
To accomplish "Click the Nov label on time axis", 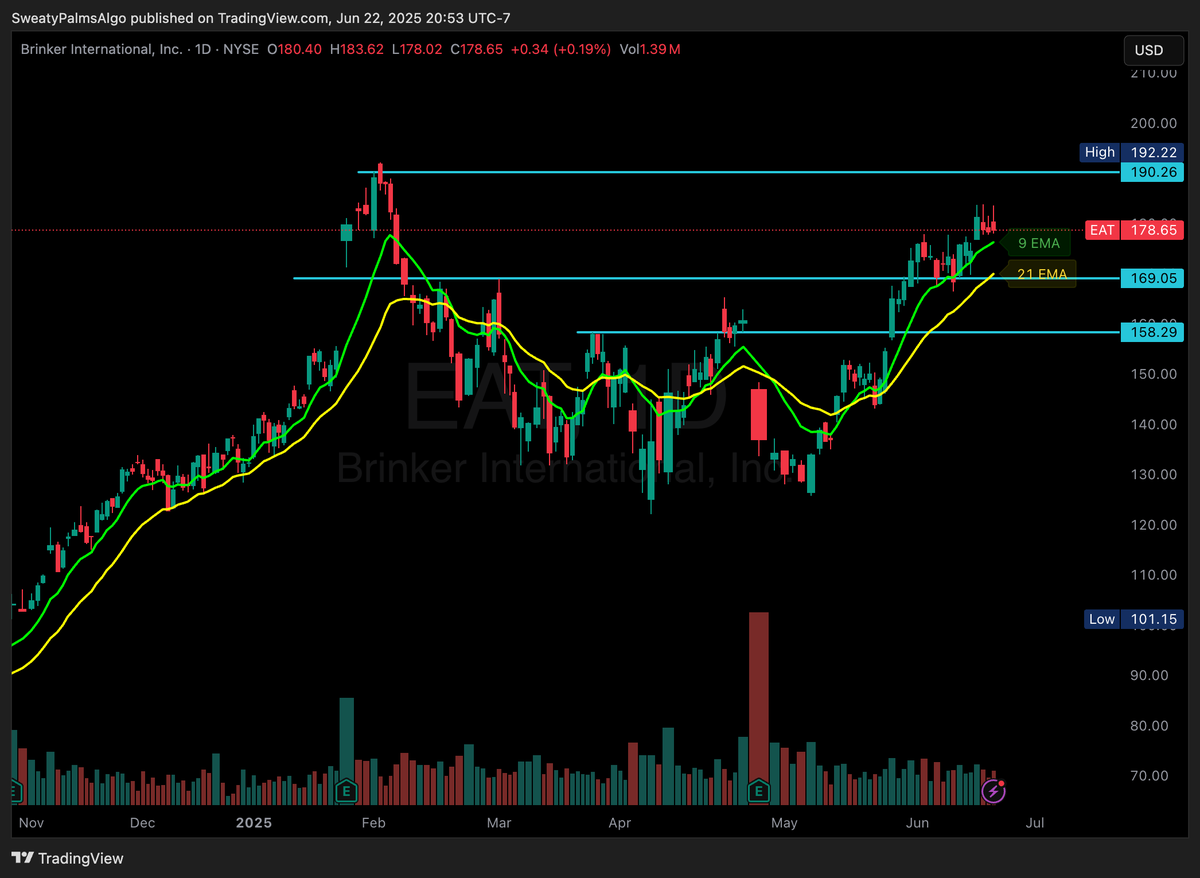I will (32, 823).
